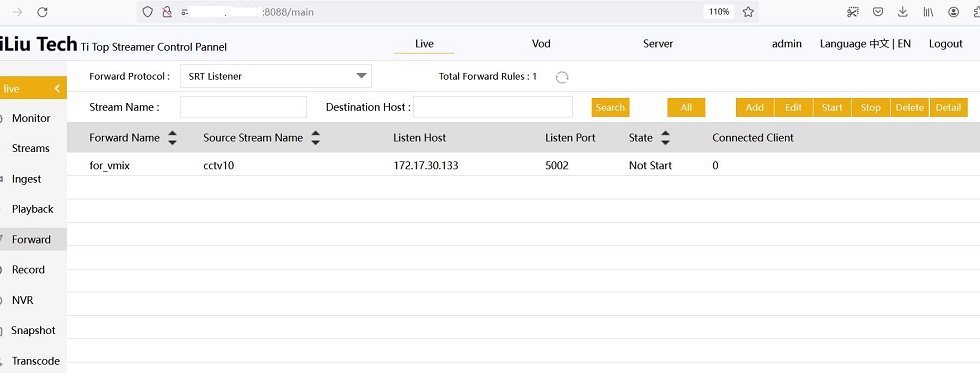This screenshot has width=980, height=373.
Task: Open Monitor in the sidebar
Action: 31,118
